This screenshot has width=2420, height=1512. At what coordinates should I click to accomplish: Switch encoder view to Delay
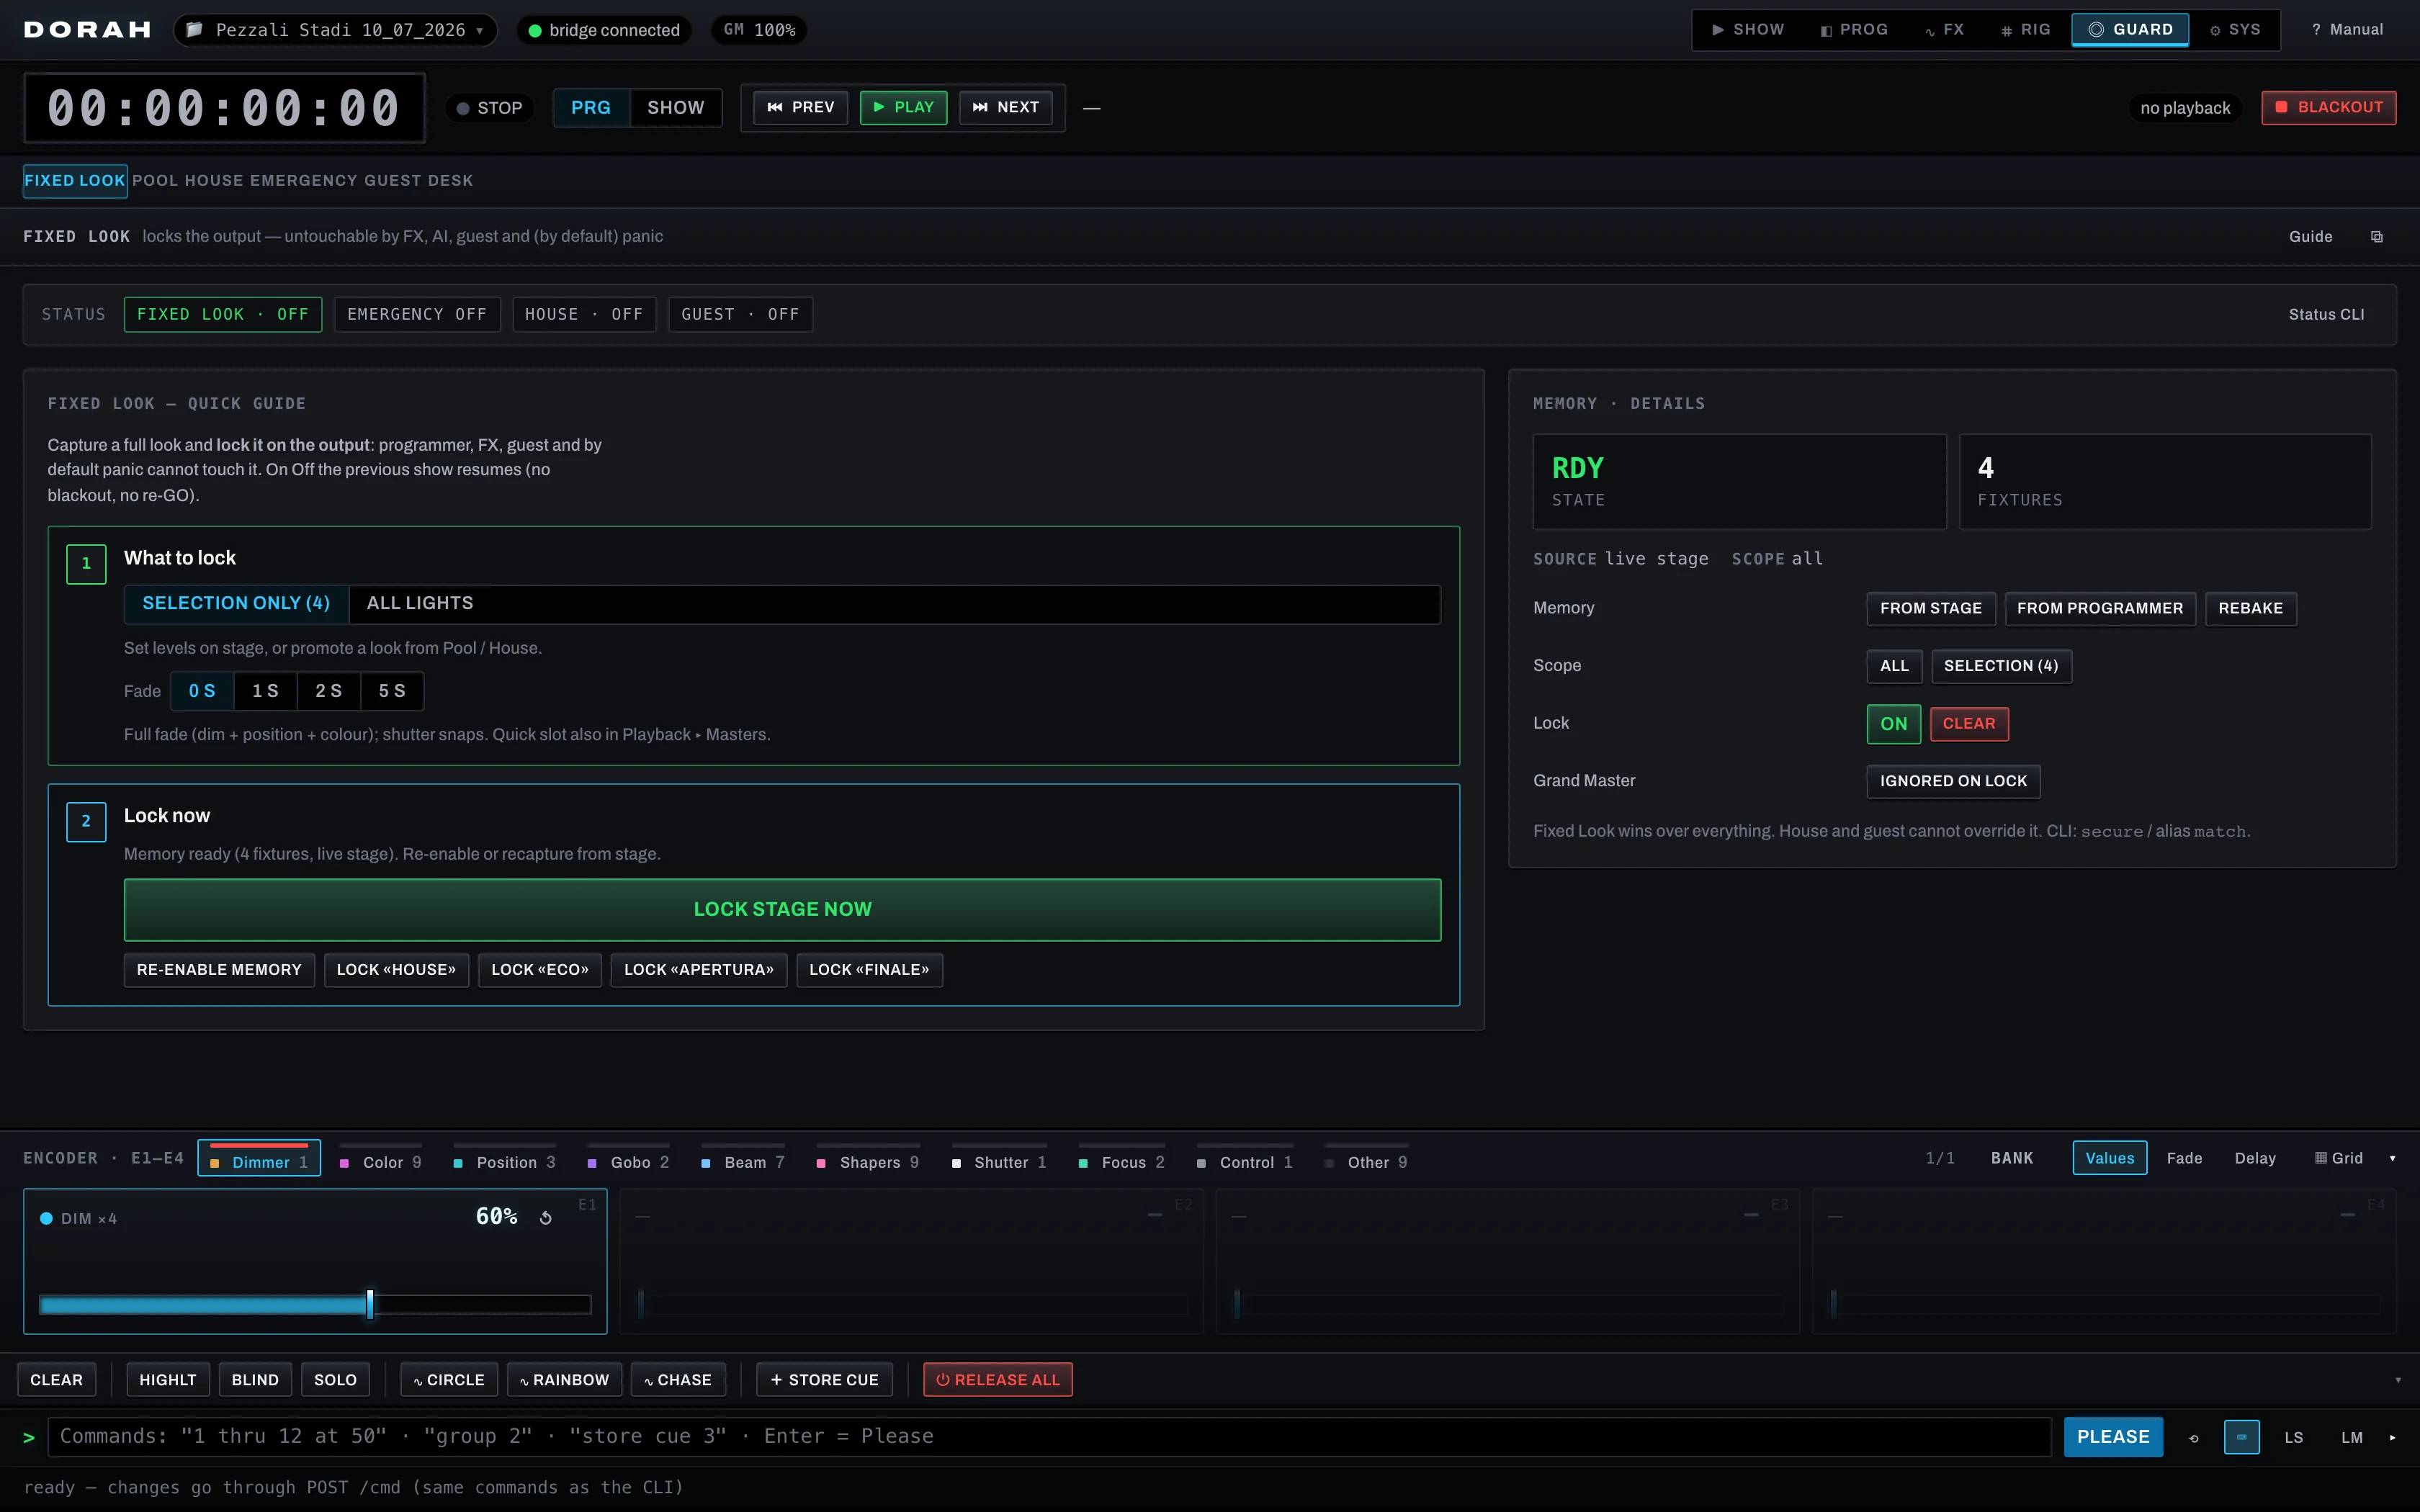(x=2255, y=1158)
